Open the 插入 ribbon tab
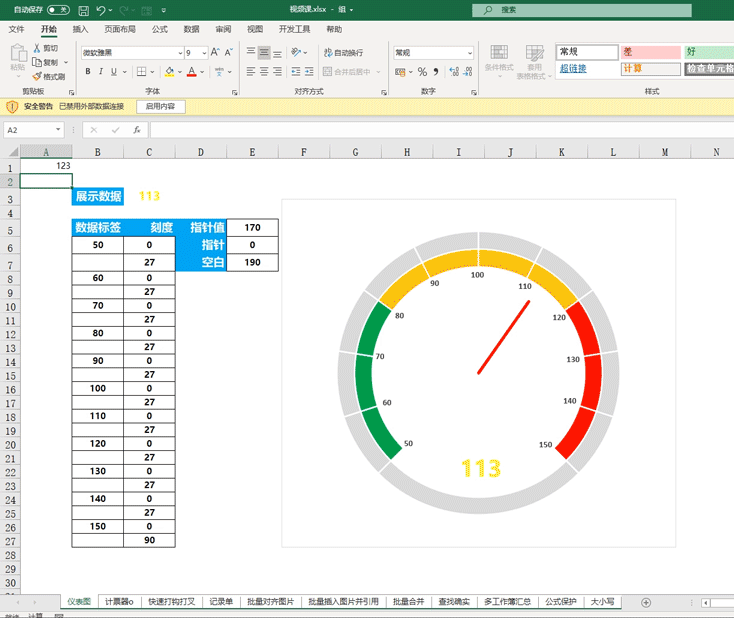The image size is (734, 618). 80,29
